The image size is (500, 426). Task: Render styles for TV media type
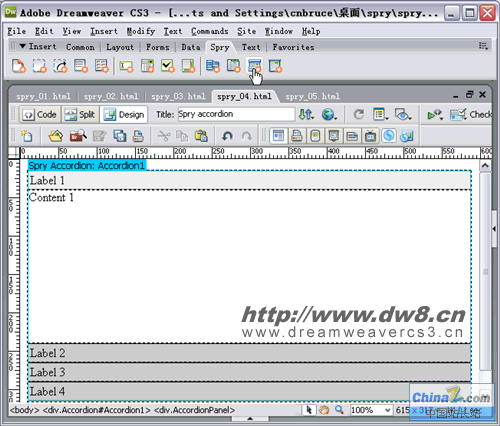(x=371, y=136)
